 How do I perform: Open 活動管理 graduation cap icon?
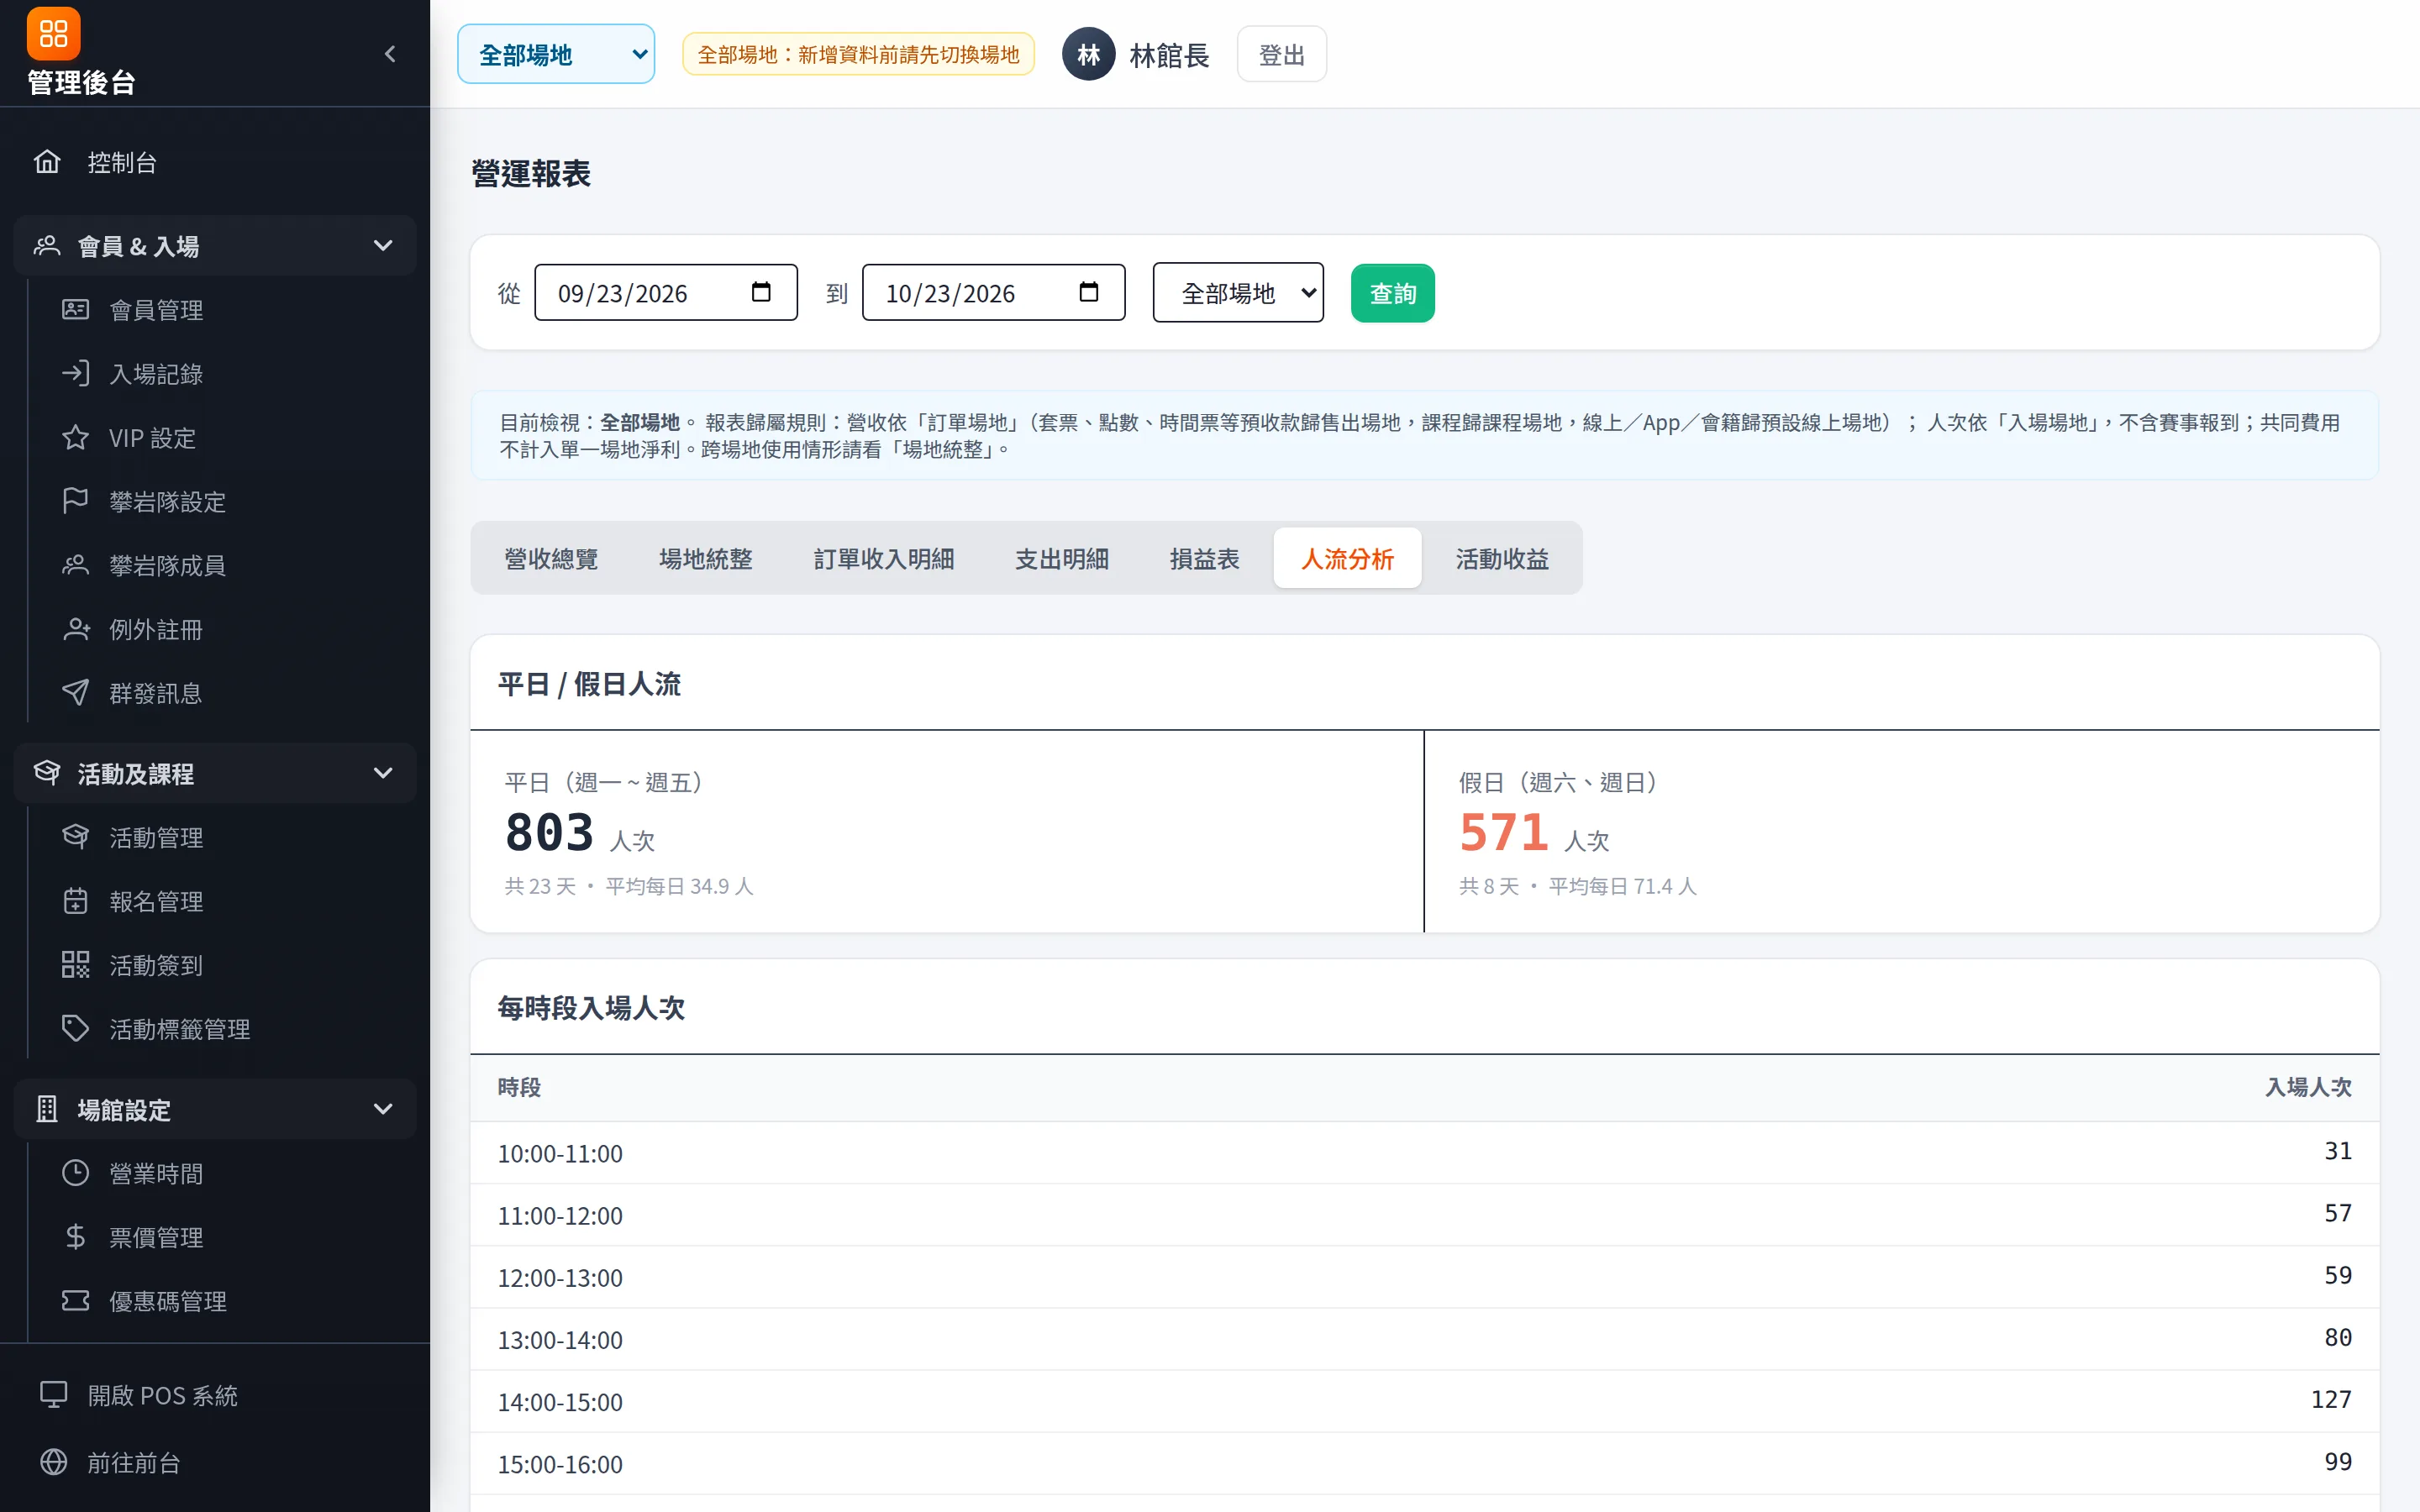click(x=76, y=837)
